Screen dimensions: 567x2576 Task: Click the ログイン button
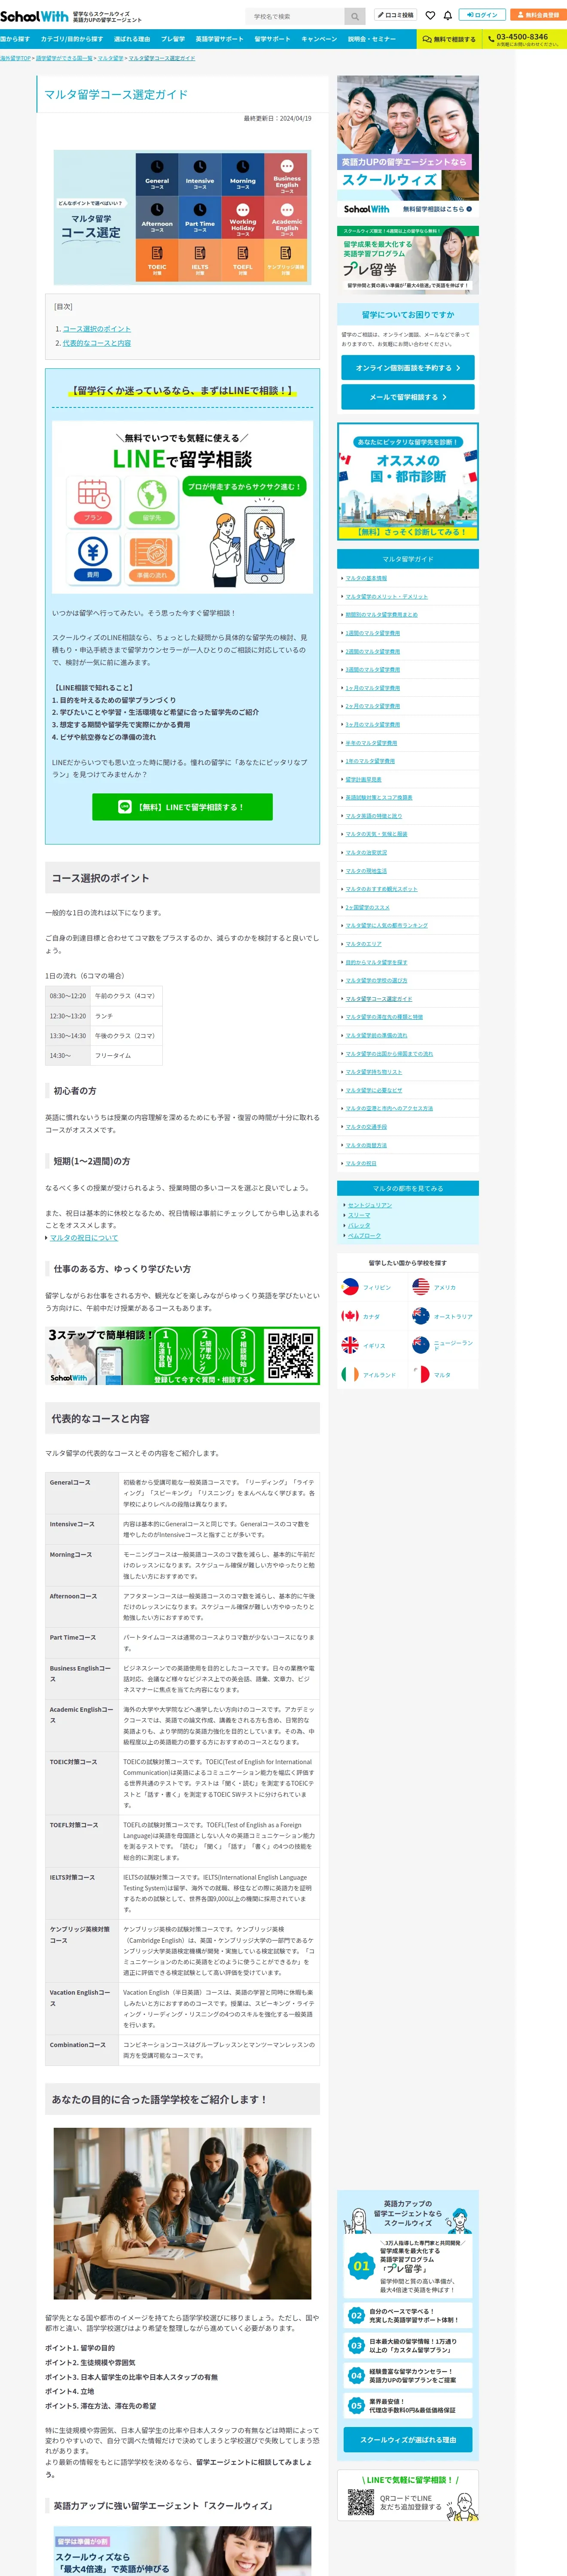click(x=483, y=16)
